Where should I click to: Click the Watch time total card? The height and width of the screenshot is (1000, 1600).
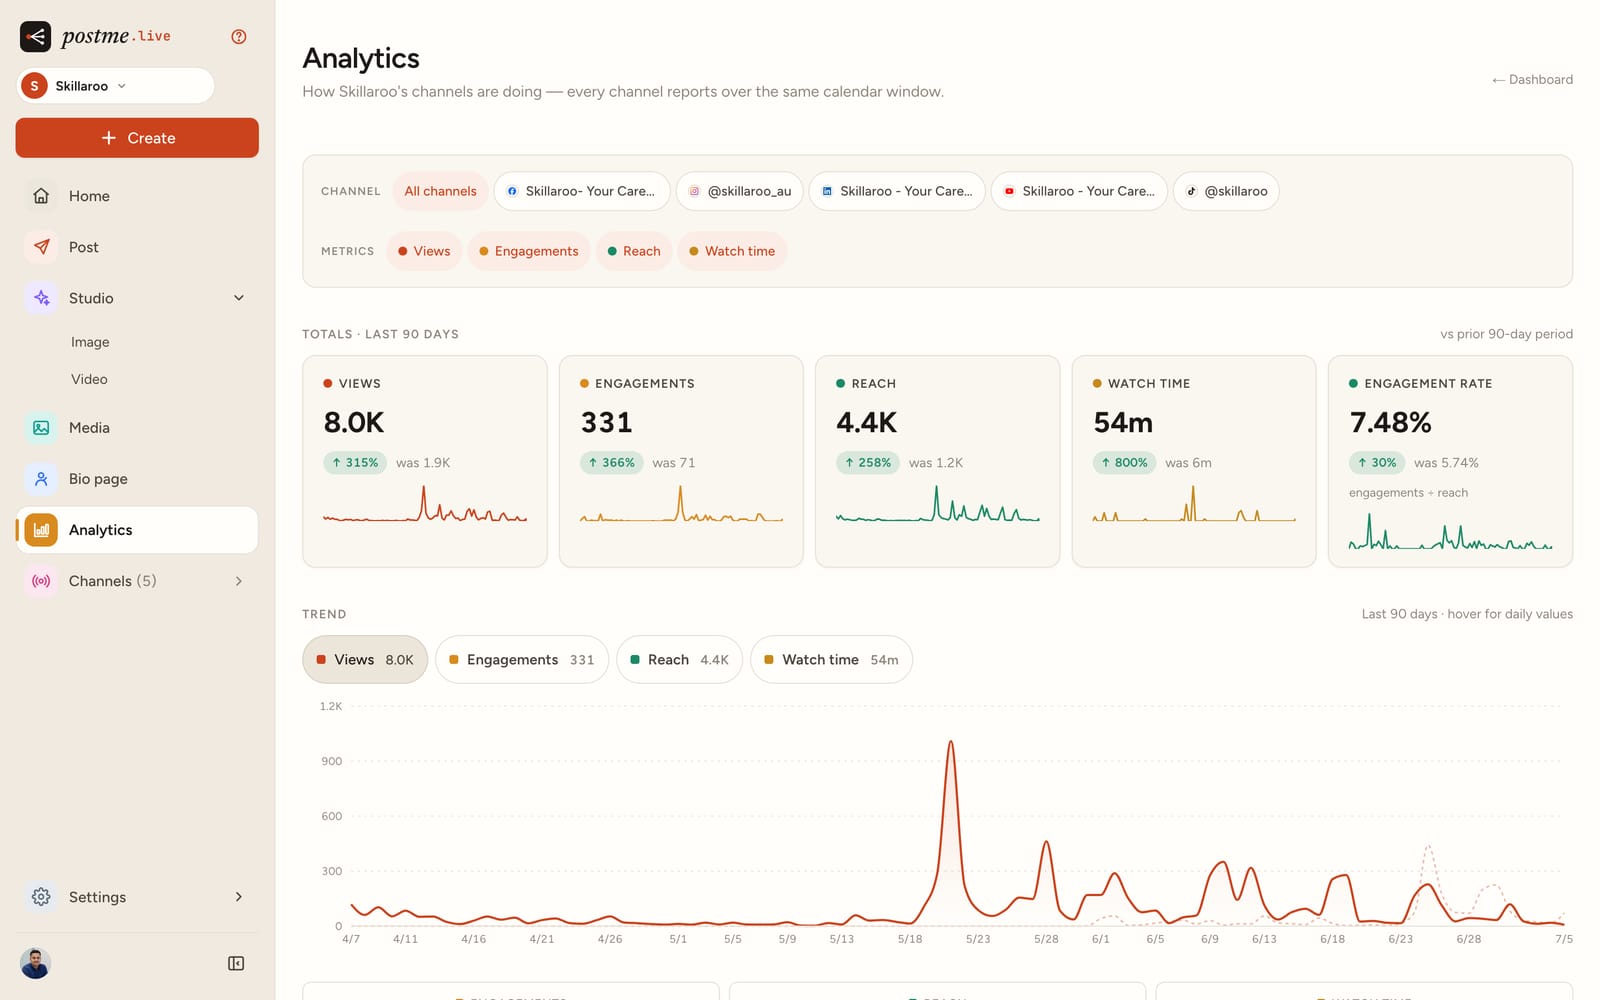click(1194, 461)
